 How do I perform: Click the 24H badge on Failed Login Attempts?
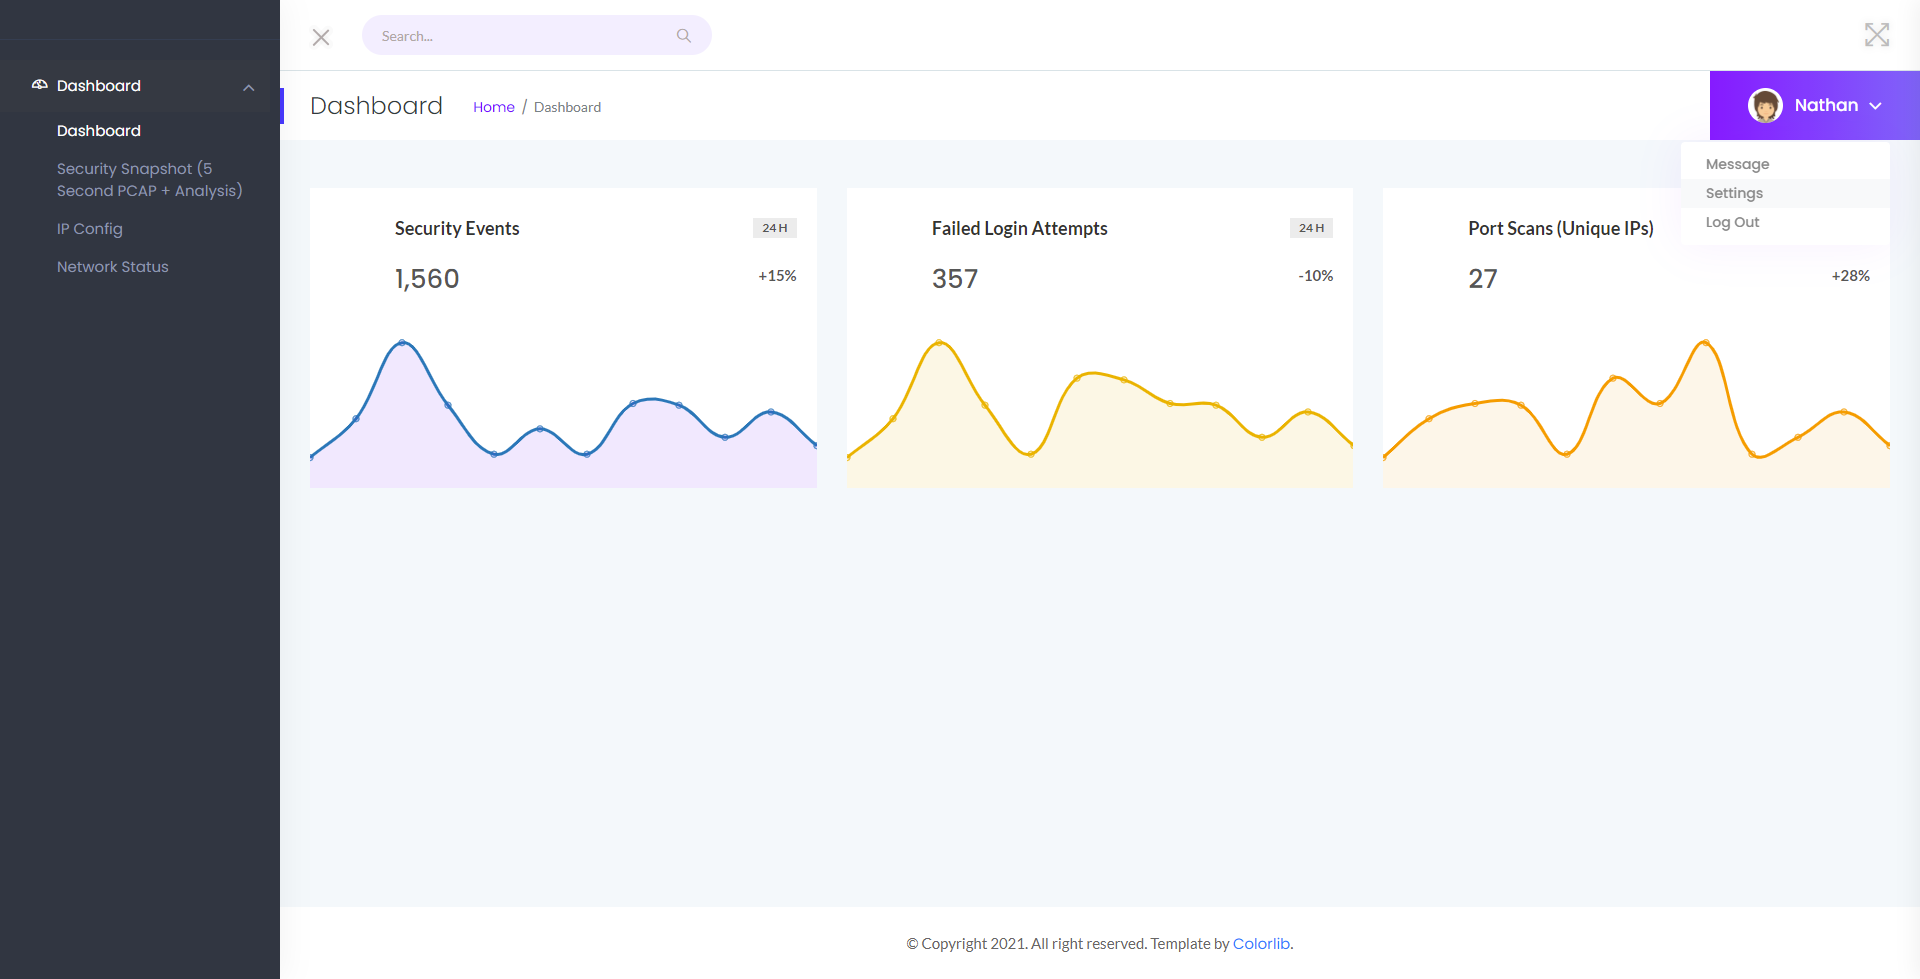point(1310,228)
